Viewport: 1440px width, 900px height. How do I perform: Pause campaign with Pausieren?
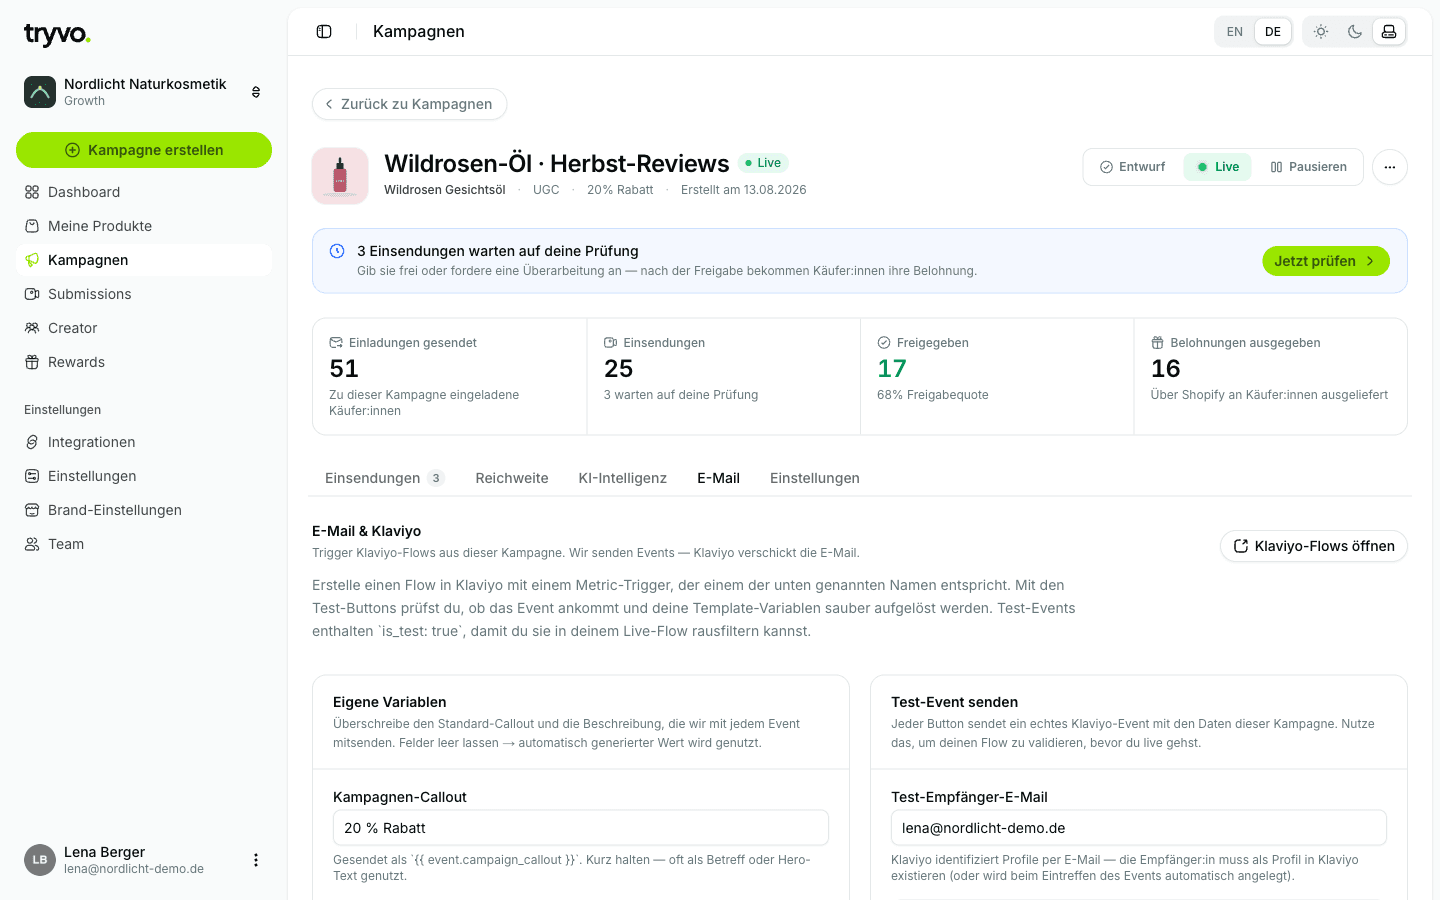pos(1309,167)
